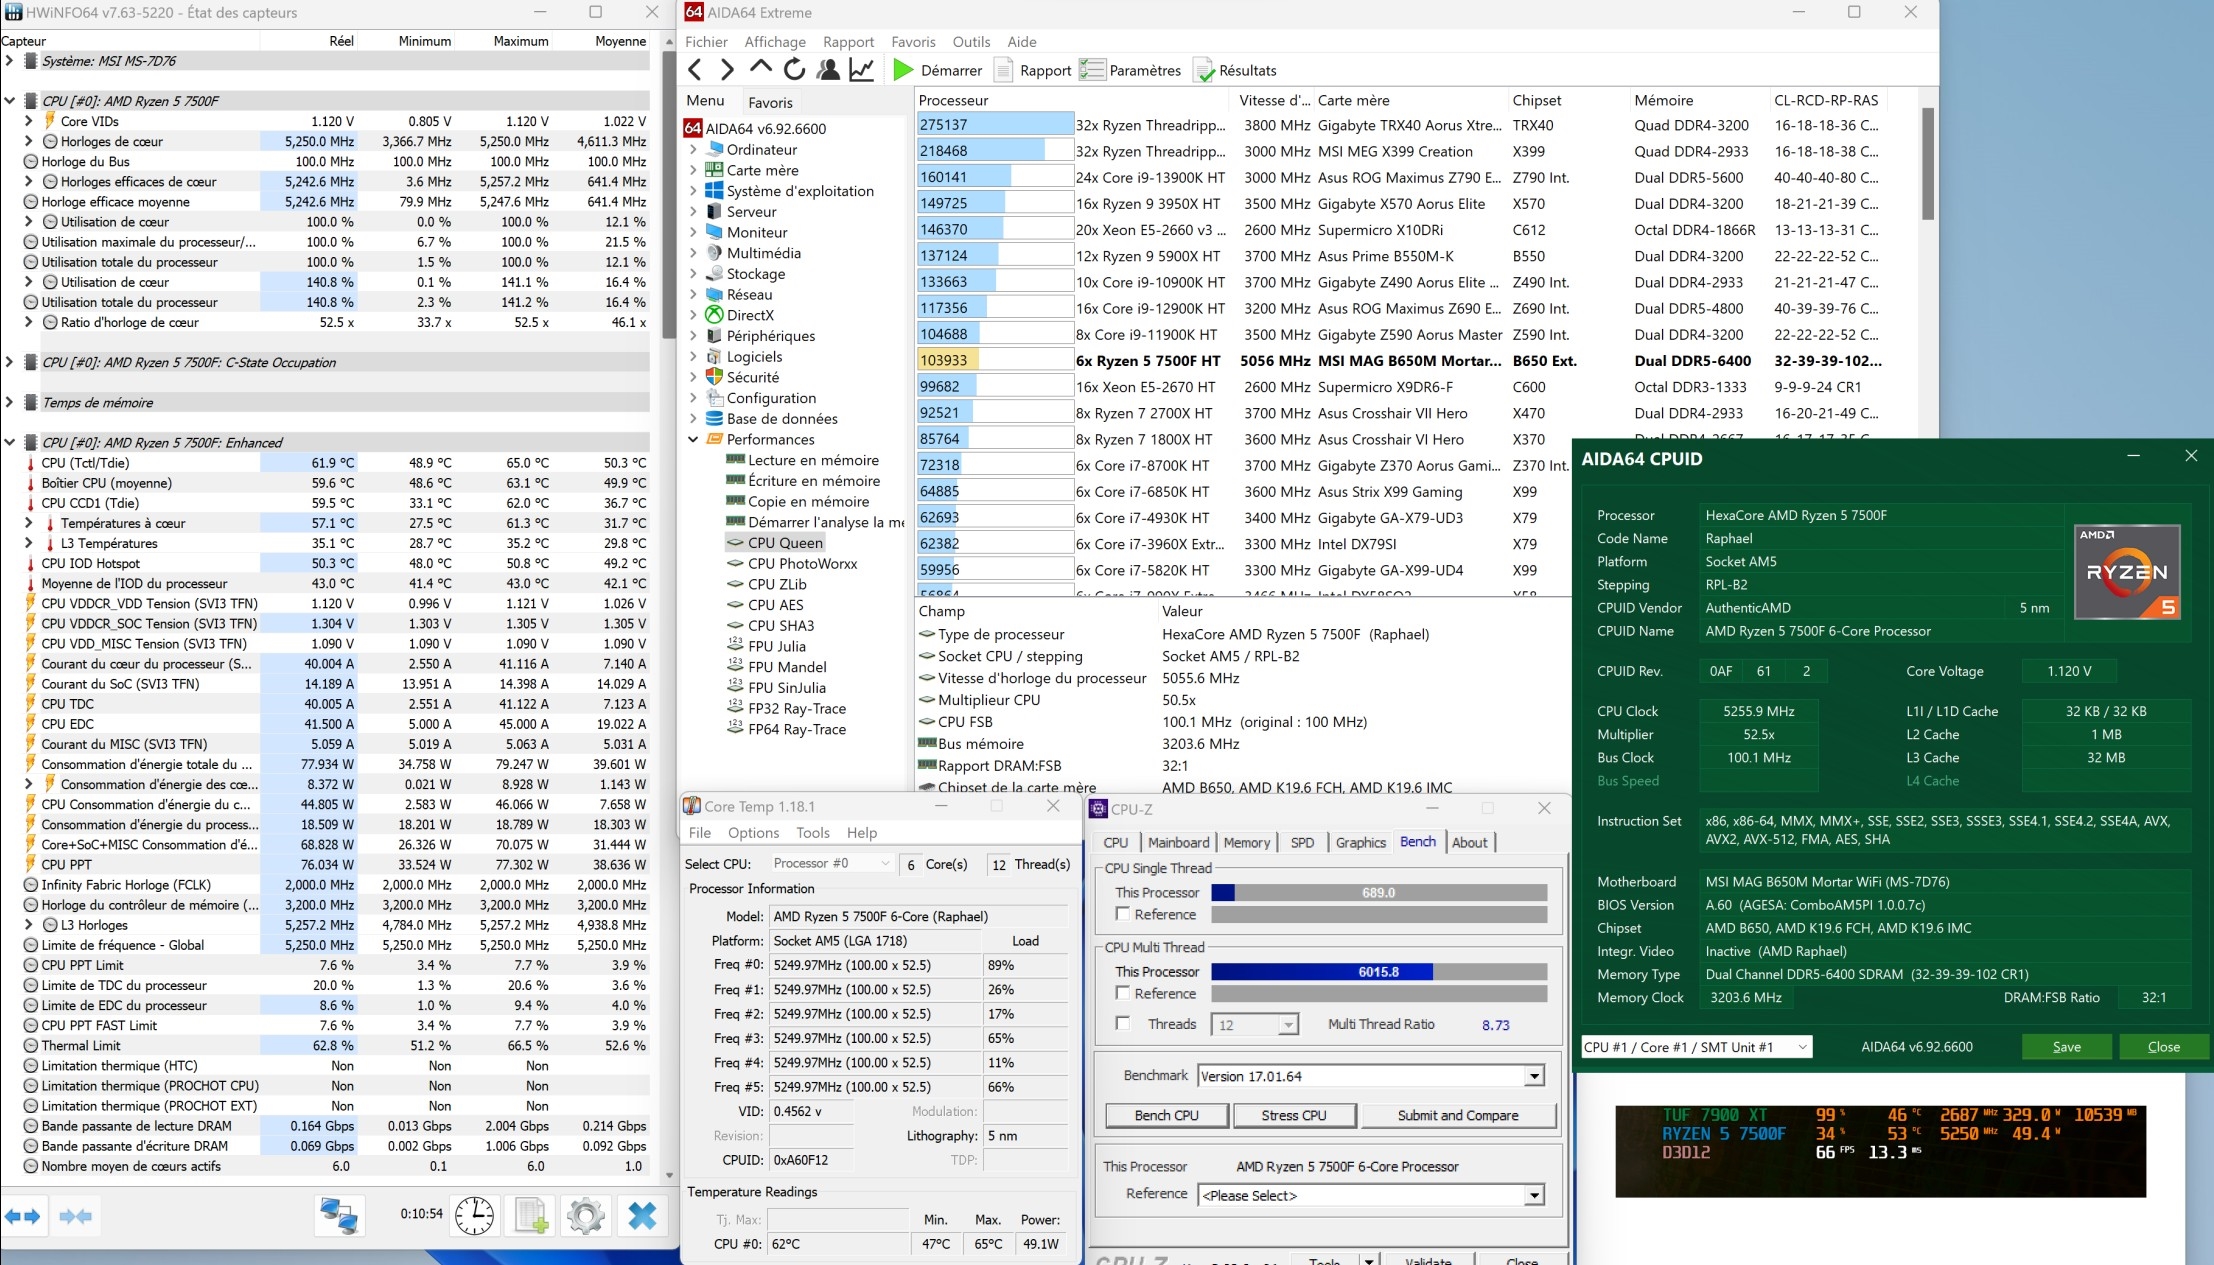The image size is (2214, 1265).
Task: Click HWiNFO shrink columns arrows icon
Action: click(76, 1216)
